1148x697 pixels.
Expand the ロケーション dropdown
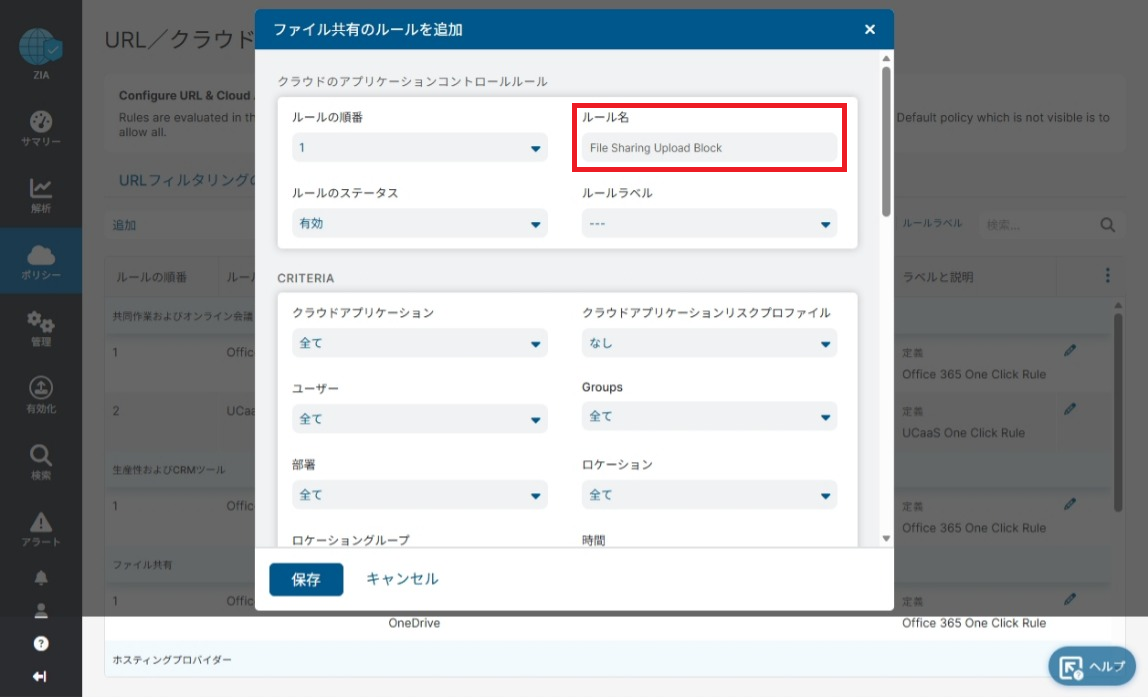(709, 495)
